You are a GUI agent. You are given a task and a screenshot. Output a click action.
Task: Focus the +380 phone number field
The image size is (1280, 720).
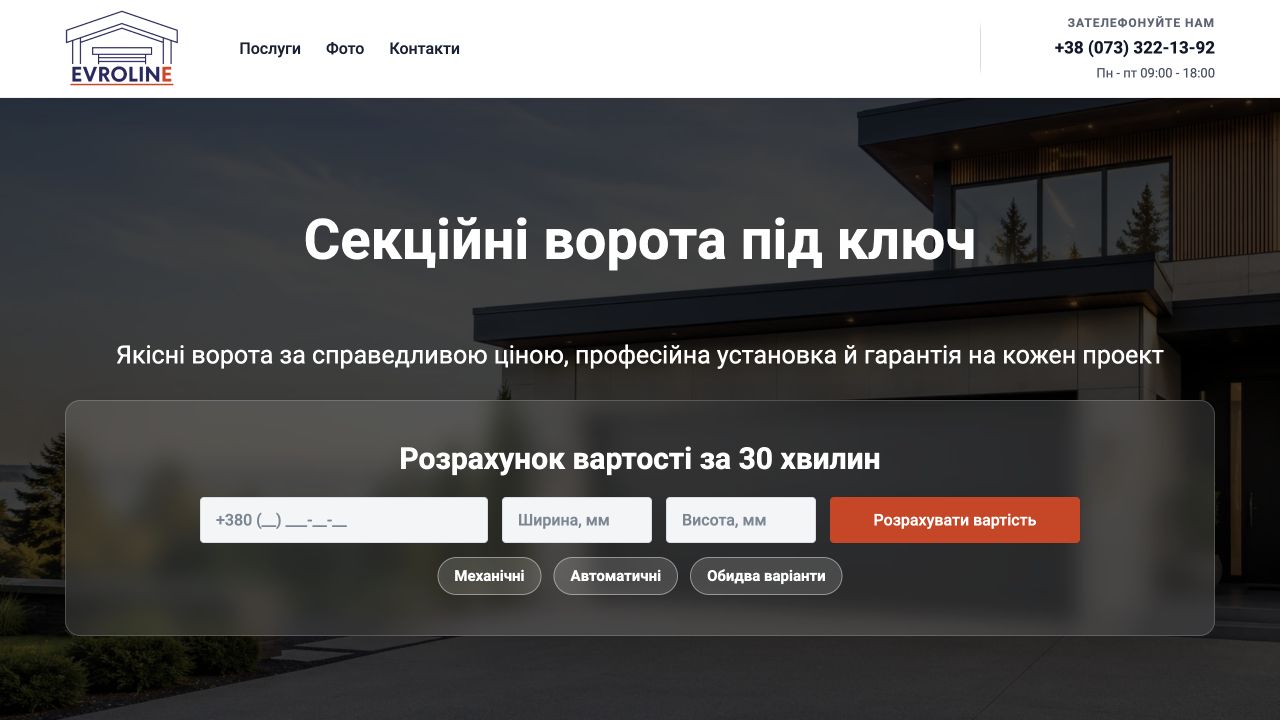coord(344,520)
